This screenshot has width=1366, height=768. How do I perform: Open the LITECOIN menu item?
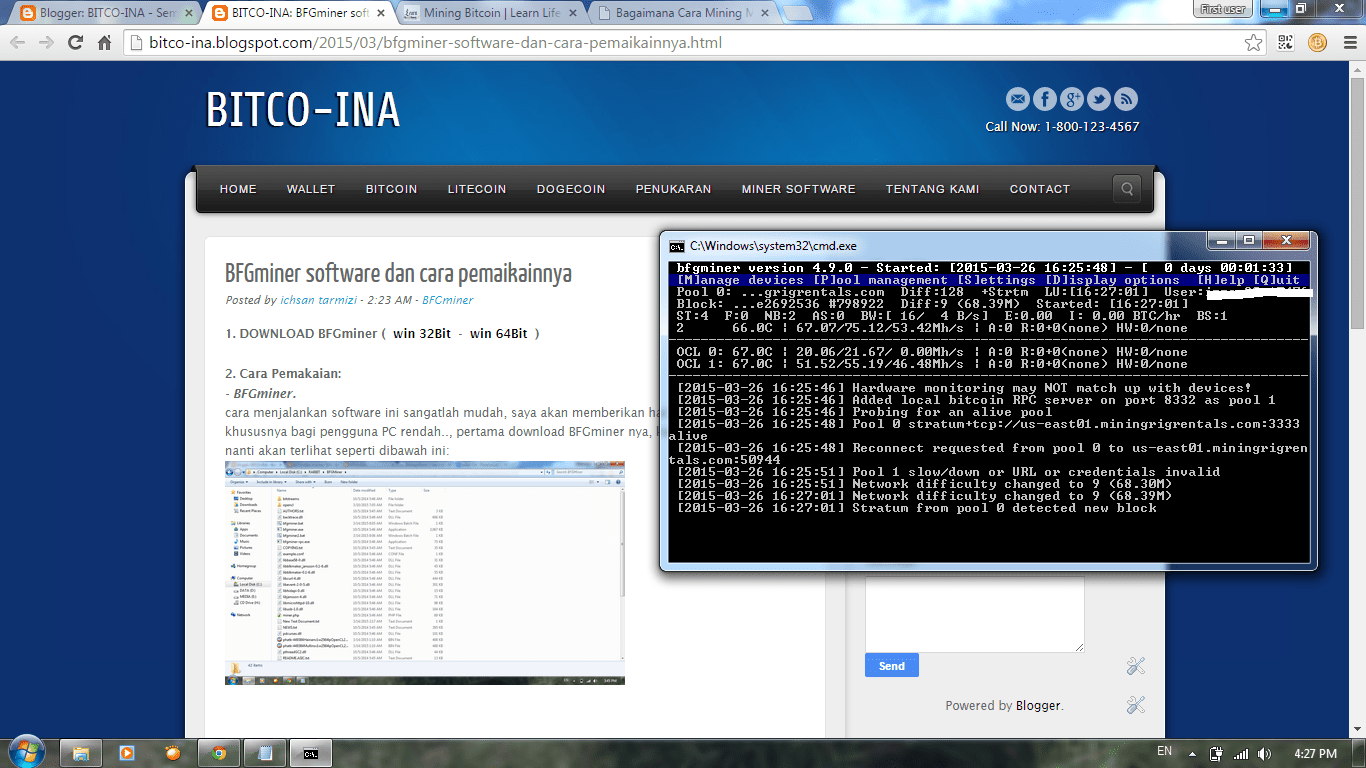[477, 189]
